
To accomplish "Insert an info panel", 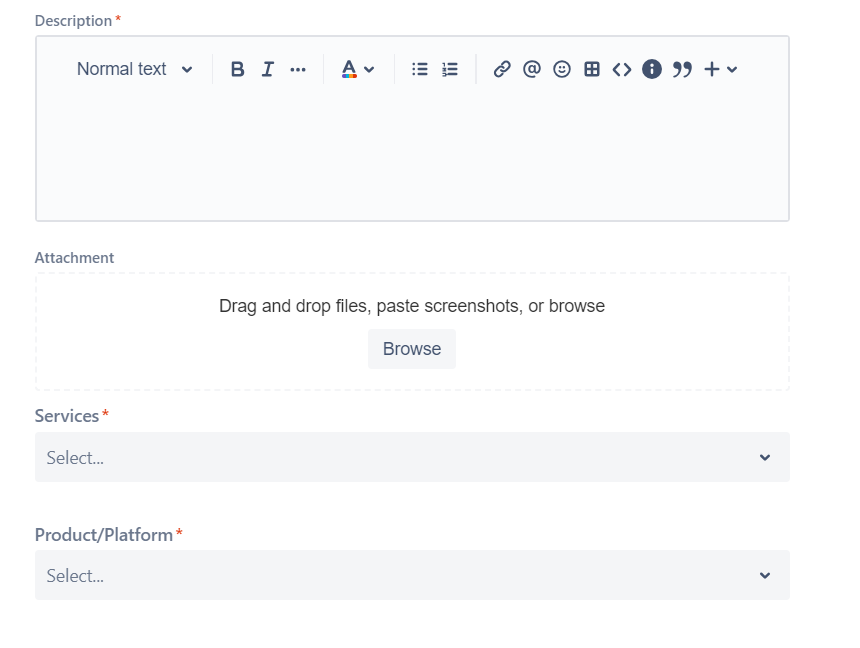I will click(x=652, y=69).
